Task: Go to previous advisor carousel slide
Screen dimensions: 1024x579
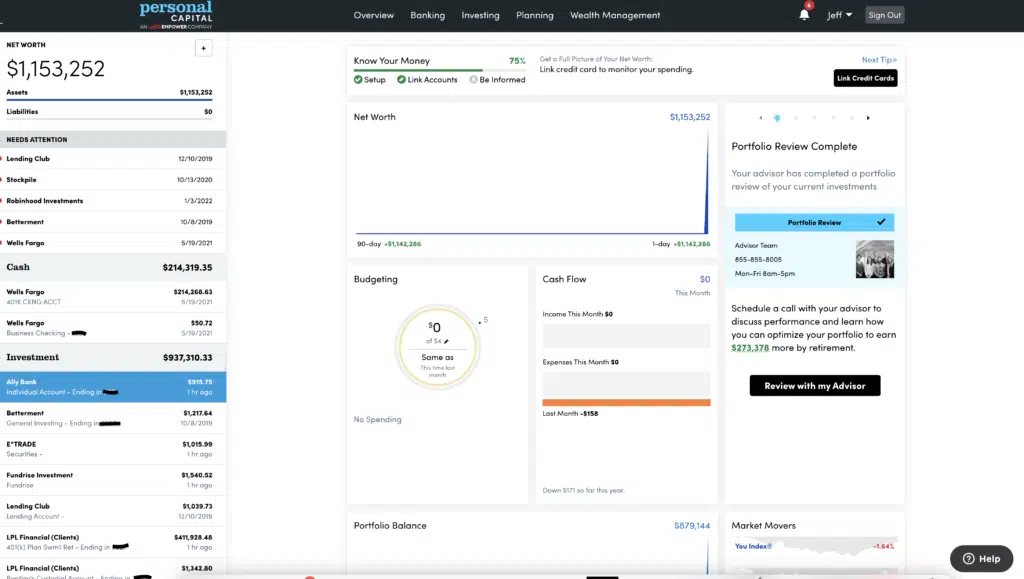Action: [761, 118]
